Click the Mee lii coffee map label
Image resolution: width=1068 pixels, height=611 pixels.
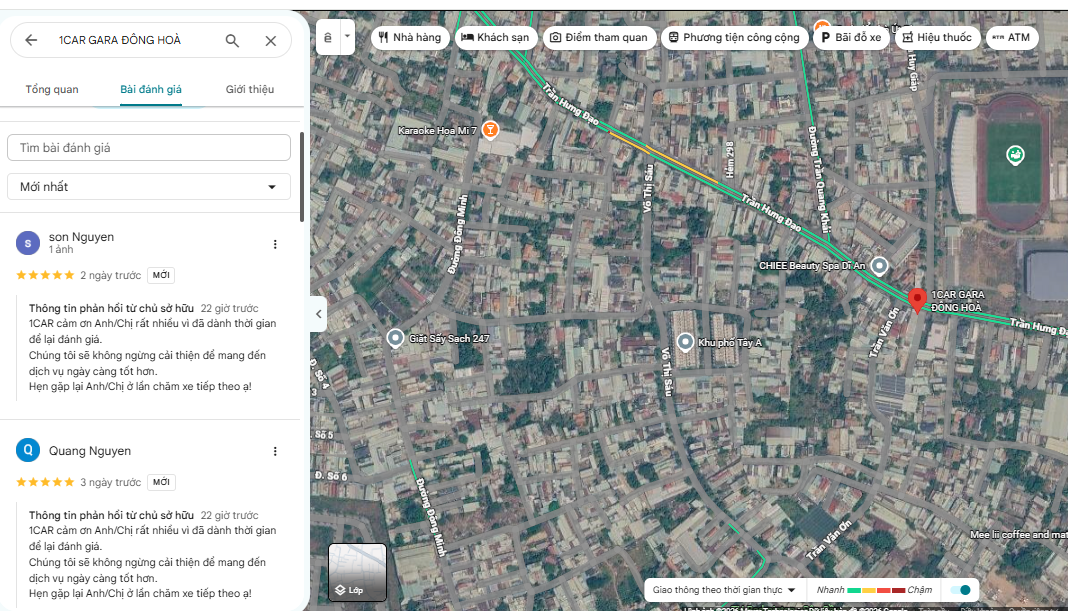[x=1018, y=535]
